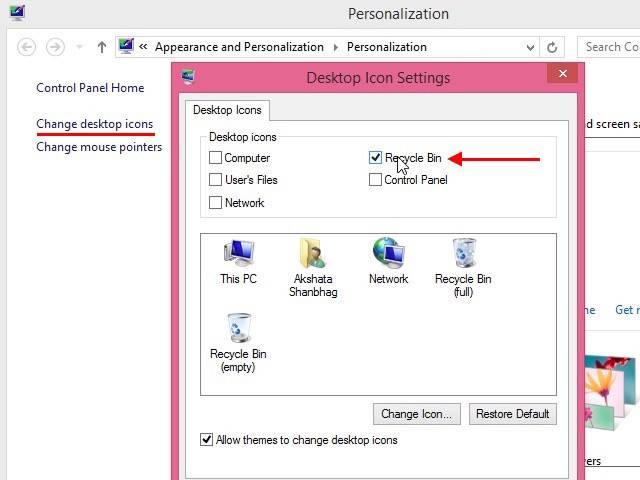Go up one folder level
The image size is (640, 480).
click(102, 47)
